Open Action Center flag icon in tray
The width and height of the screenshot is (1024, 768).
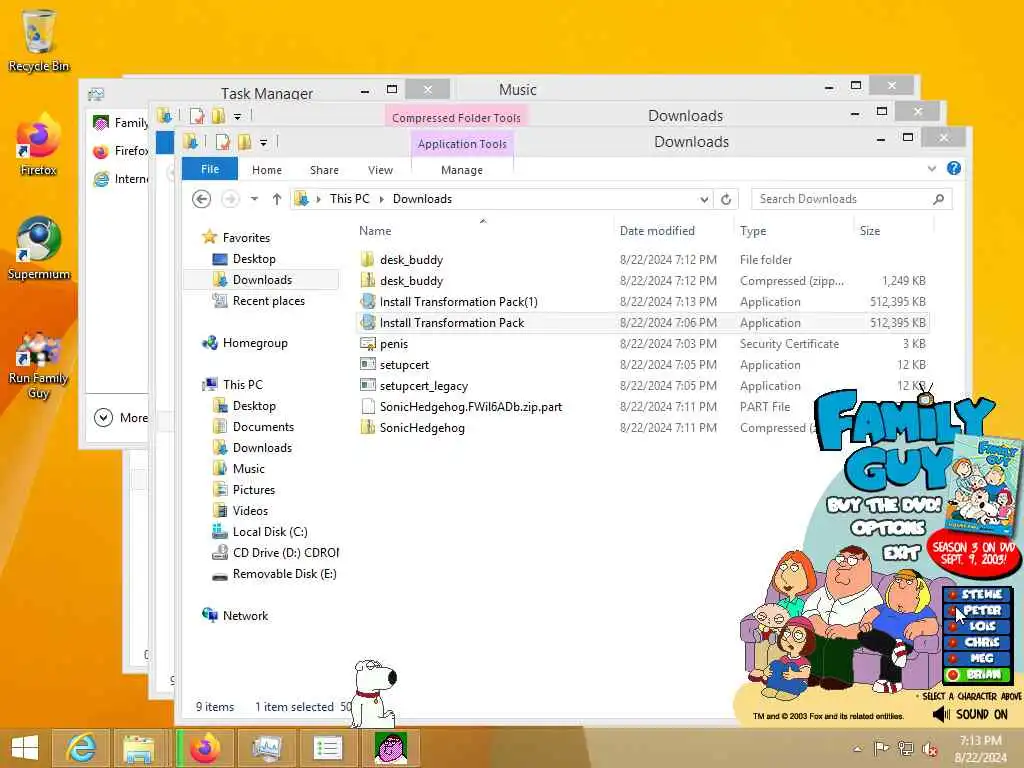881,749
